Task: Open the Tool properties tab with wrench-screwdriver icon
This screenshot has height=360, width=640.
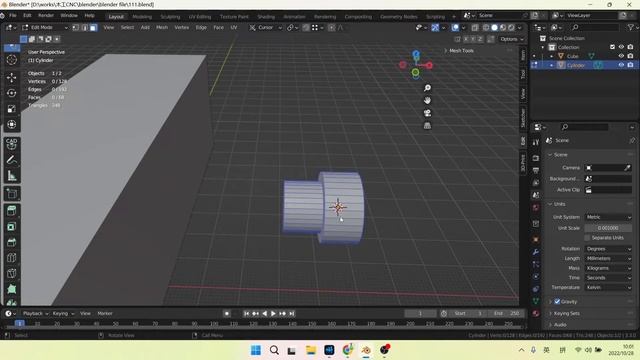Action: (536, 142)
